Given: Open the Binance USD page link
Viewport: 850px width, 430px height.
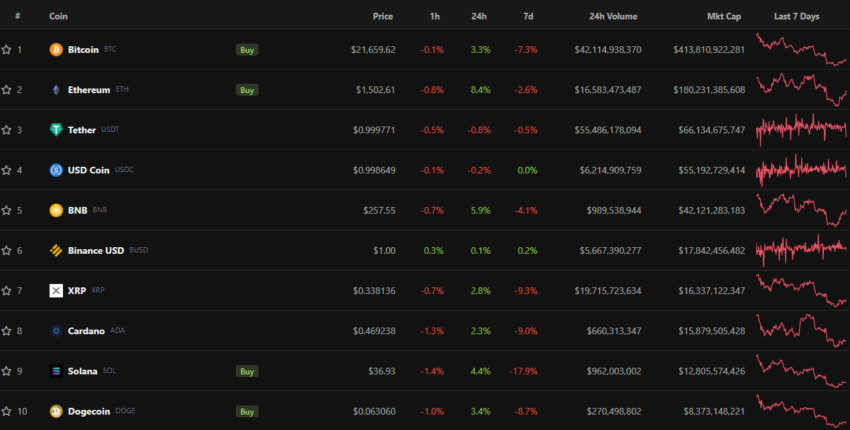Looking at the screenshot, I should [x=96, y=250].
